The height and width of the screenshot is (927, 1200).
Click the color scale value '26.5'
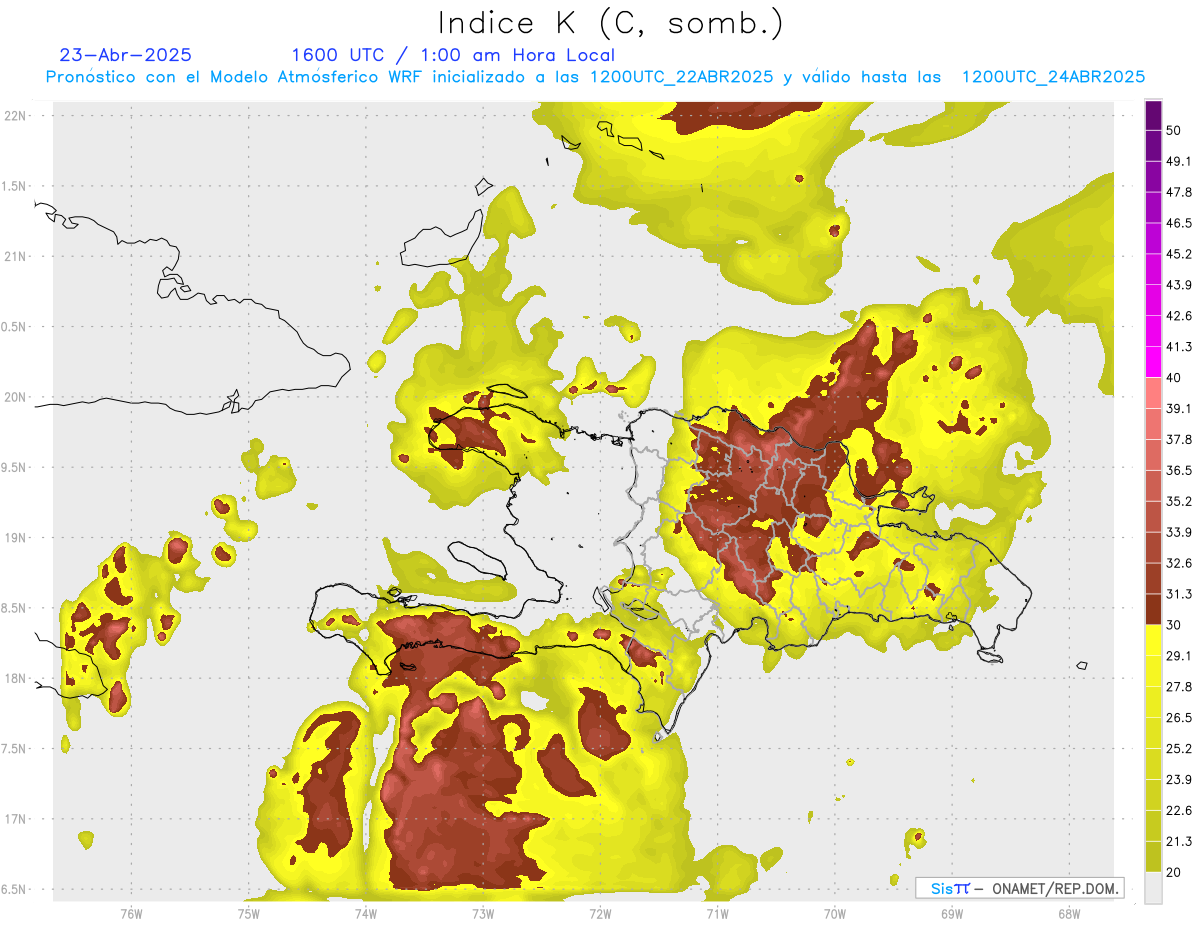pos(1179,718)
